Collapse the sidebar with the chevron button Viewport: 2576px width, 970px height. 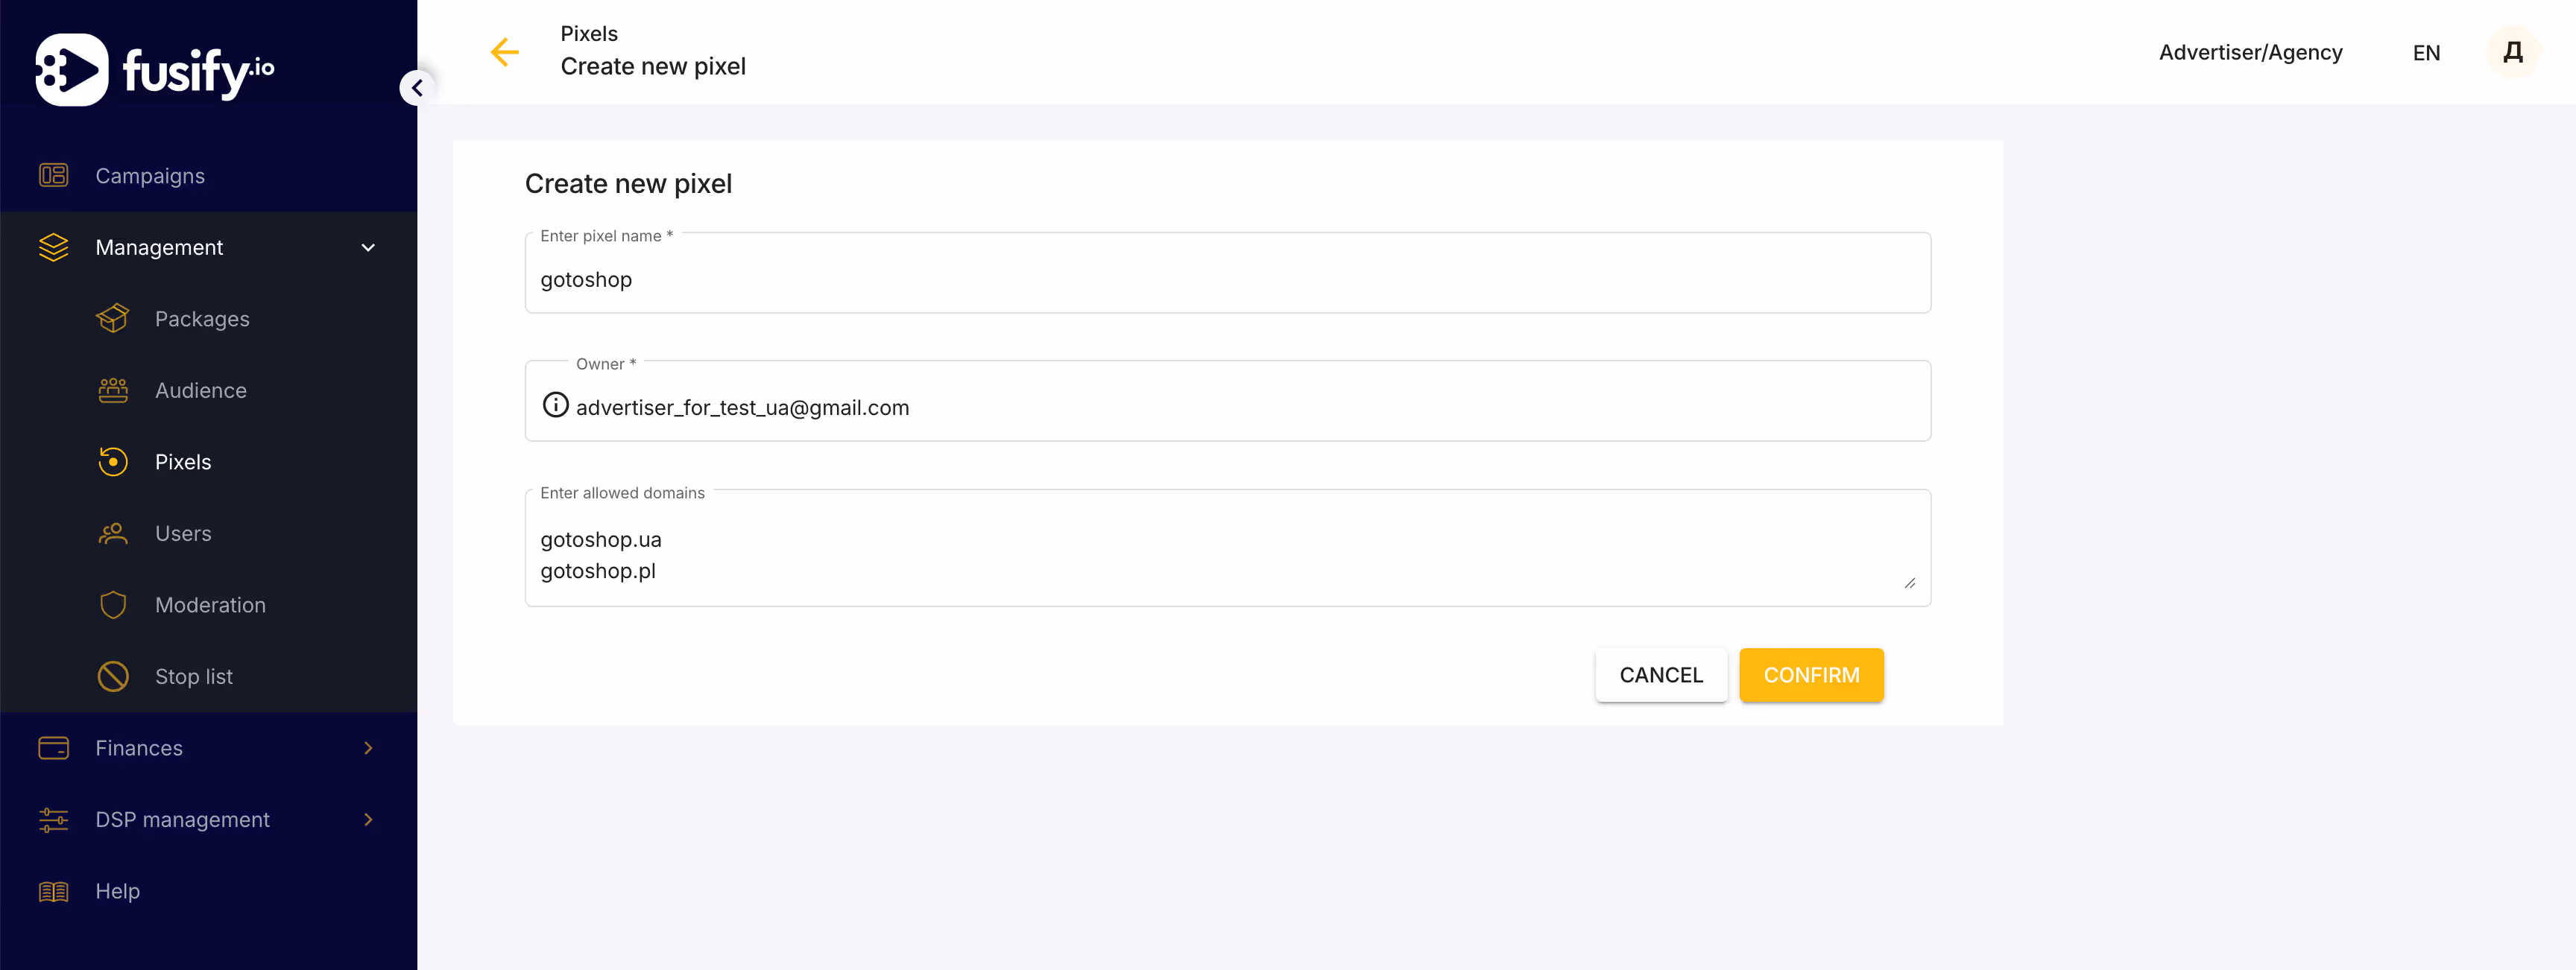click(x=417, y=88)
